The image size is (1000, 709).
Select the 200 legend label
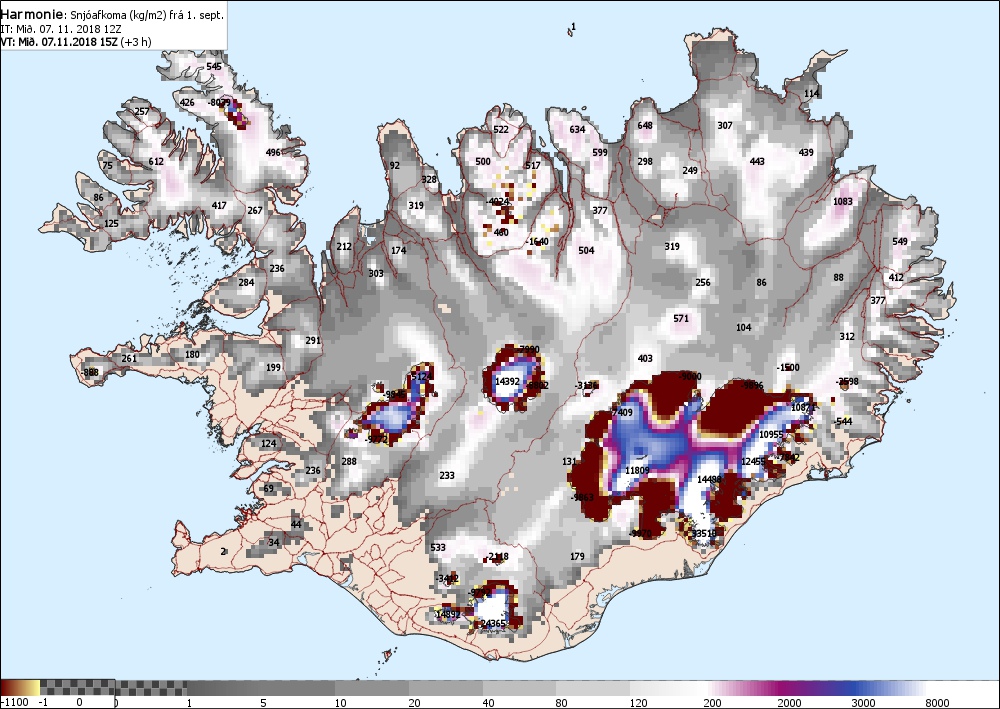point(713,703)
